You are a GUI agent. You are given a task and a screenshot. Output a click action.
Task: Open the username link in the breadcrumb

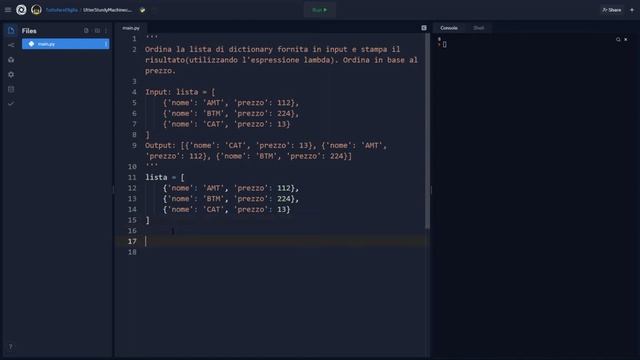[x=62, y=10]
